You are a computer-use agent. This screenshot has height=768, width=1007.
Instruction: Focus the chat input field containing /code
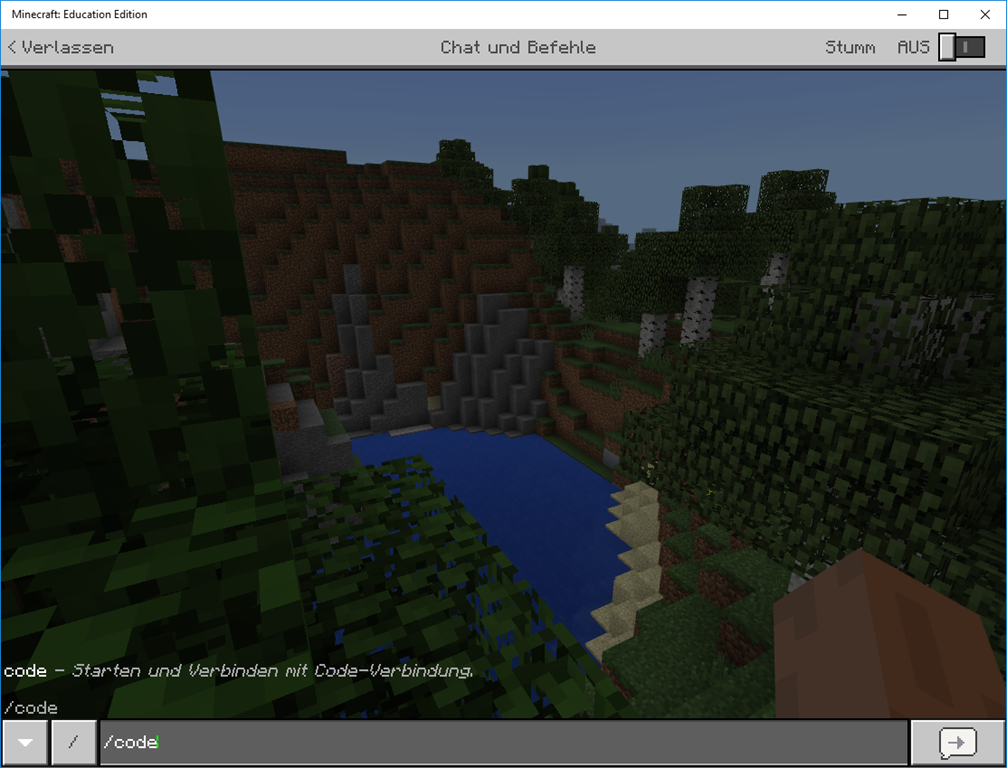(x=500, y=743)
